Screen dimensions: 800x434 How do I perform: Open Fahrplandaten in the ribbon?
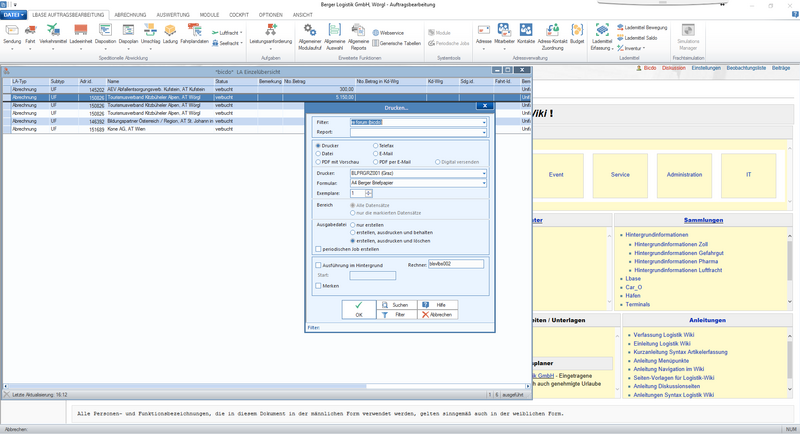[x=194, y=34]
